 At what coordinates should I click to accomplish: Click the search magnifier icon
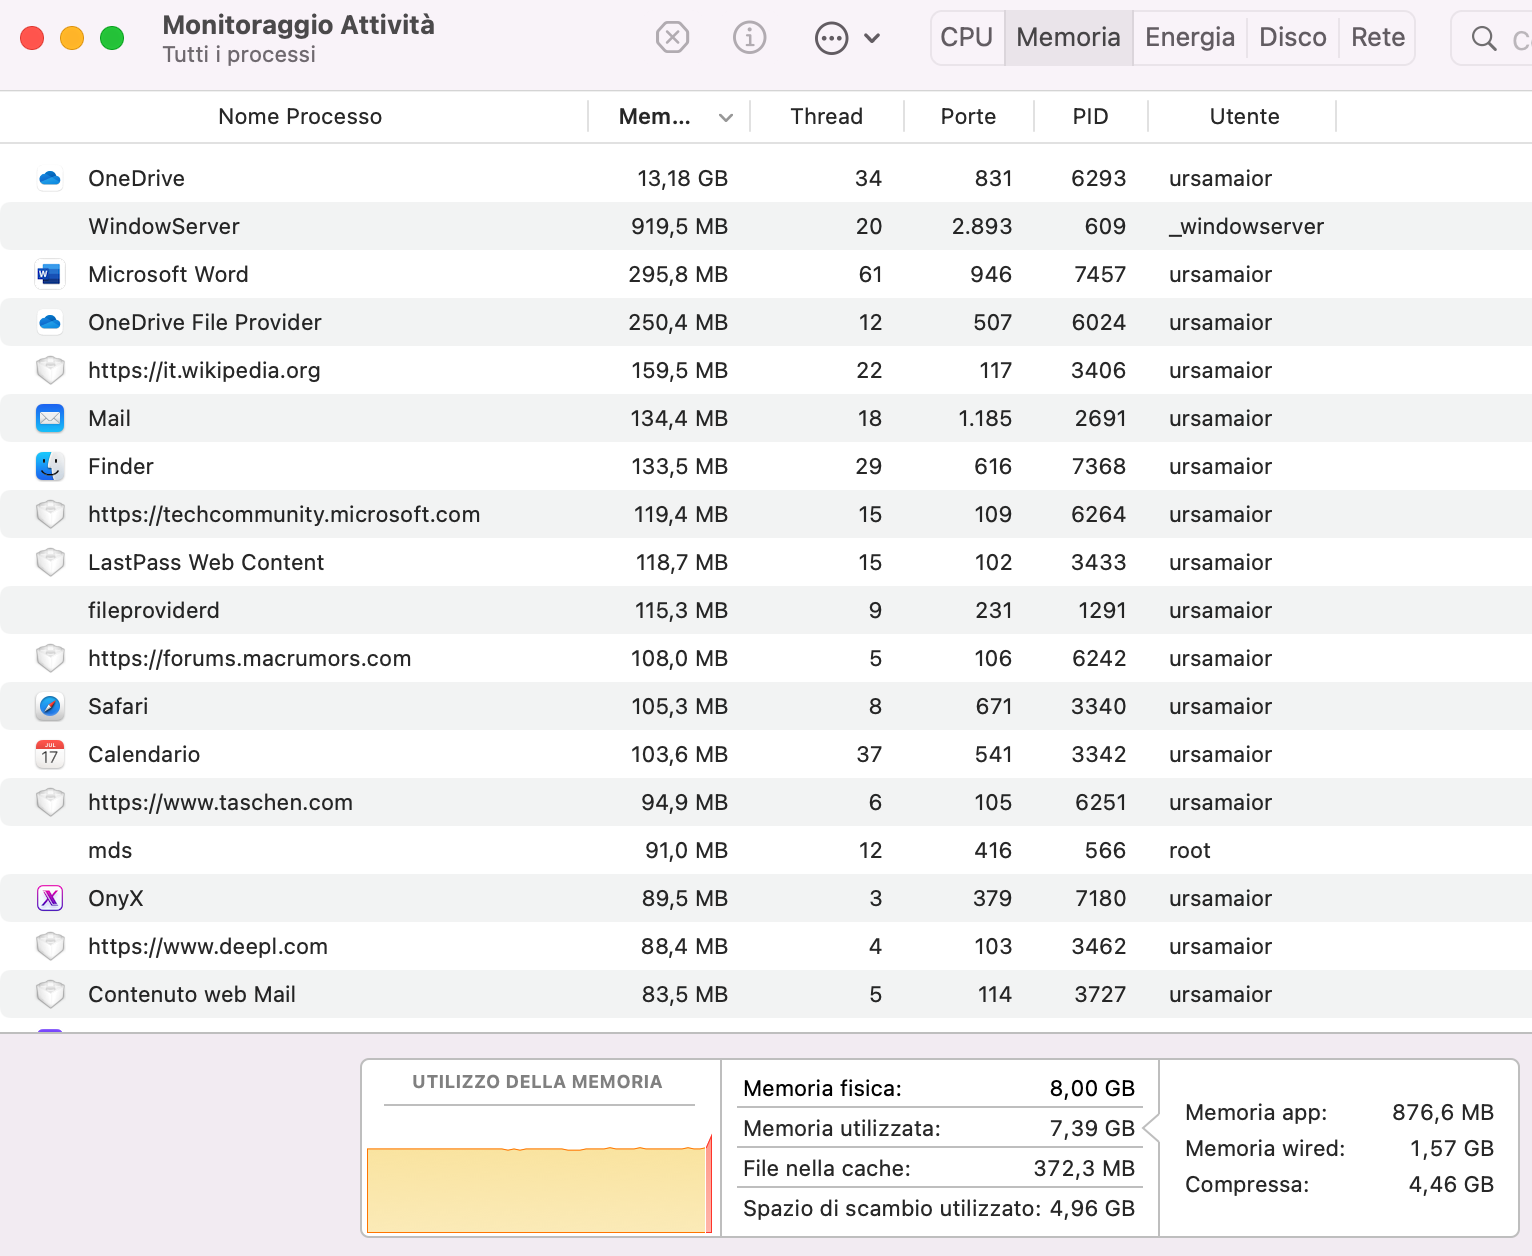coord(1484,39)
